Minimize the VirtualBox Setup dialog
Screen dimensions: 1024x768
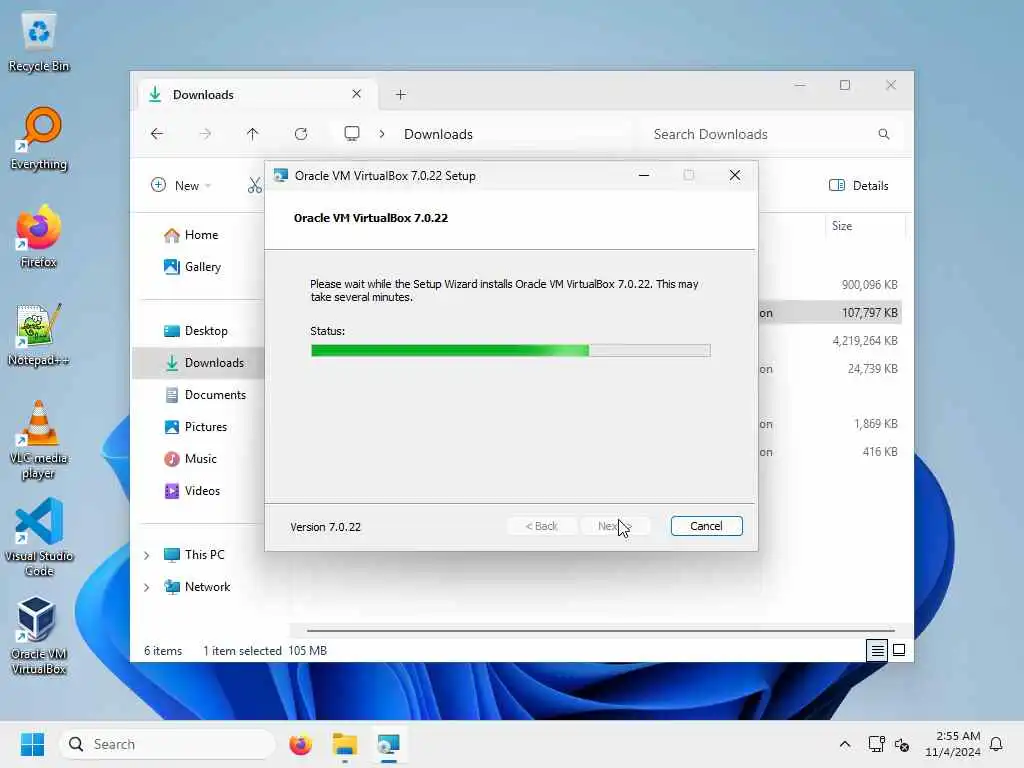click(x=644, y=176)
